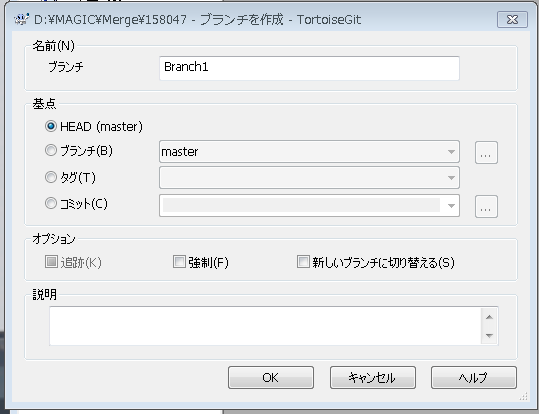The height and width of the screenshot is (414, 539).
Task: Click the OK button
Action: [x=271, y=378]
